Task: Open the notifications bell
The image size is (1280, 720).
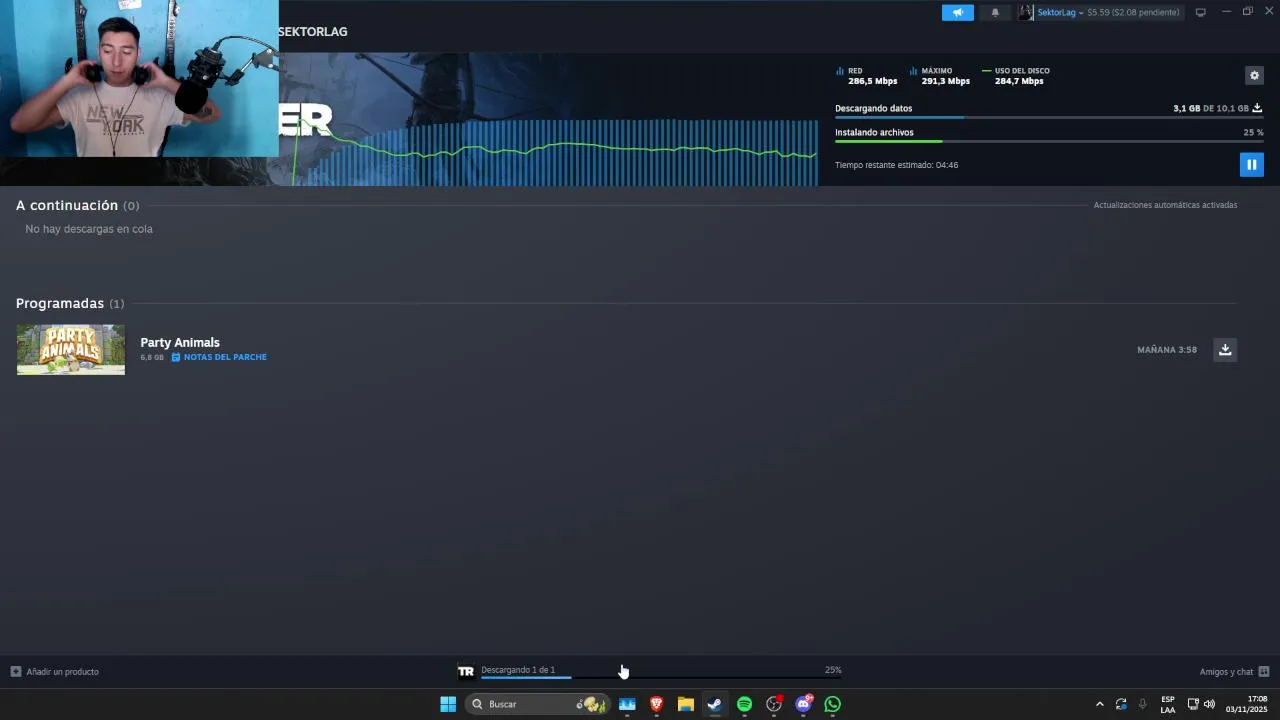Action: pos(994,12)
